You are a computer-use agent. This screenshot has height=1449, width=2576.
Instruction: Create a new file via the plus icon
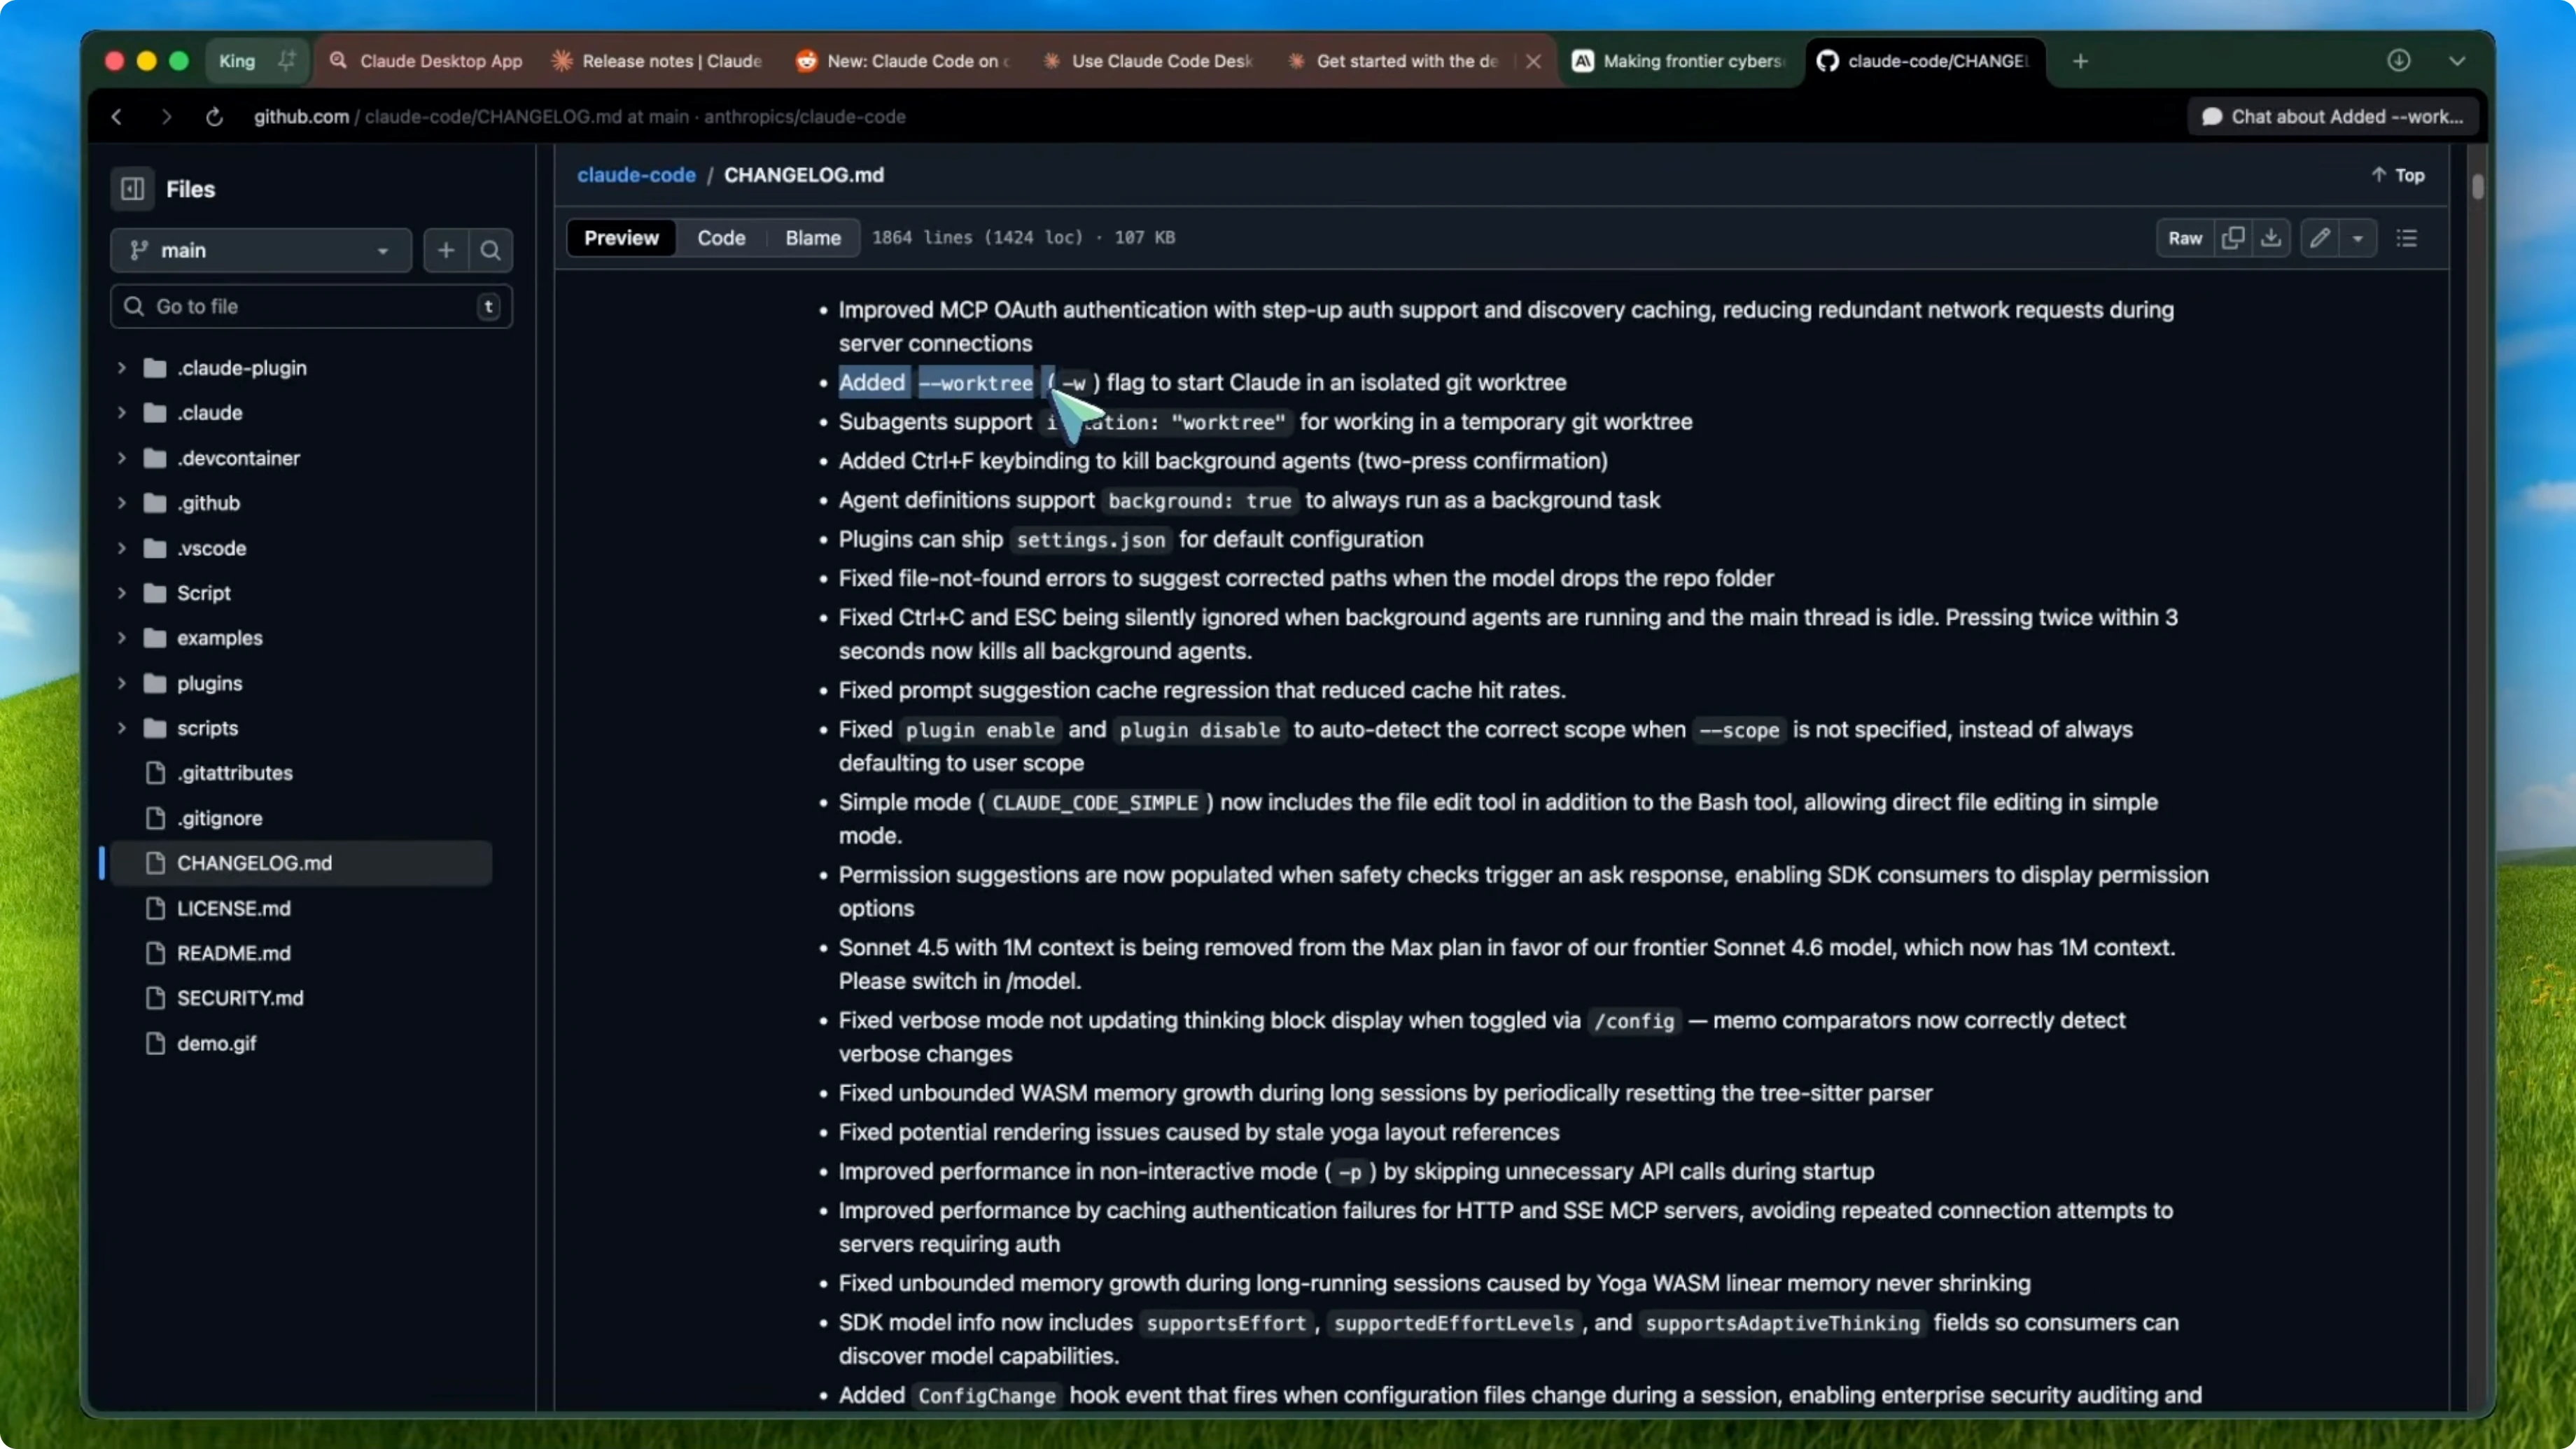[x=445, y=250]
